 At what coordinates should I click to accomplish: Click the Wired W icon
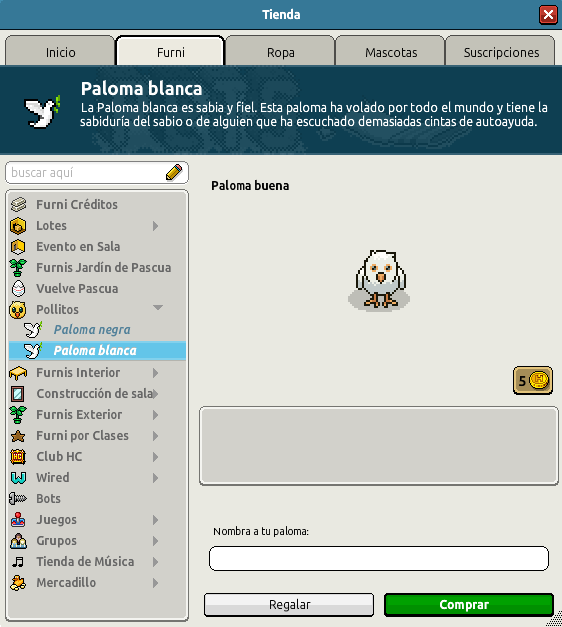coord(18,477)
